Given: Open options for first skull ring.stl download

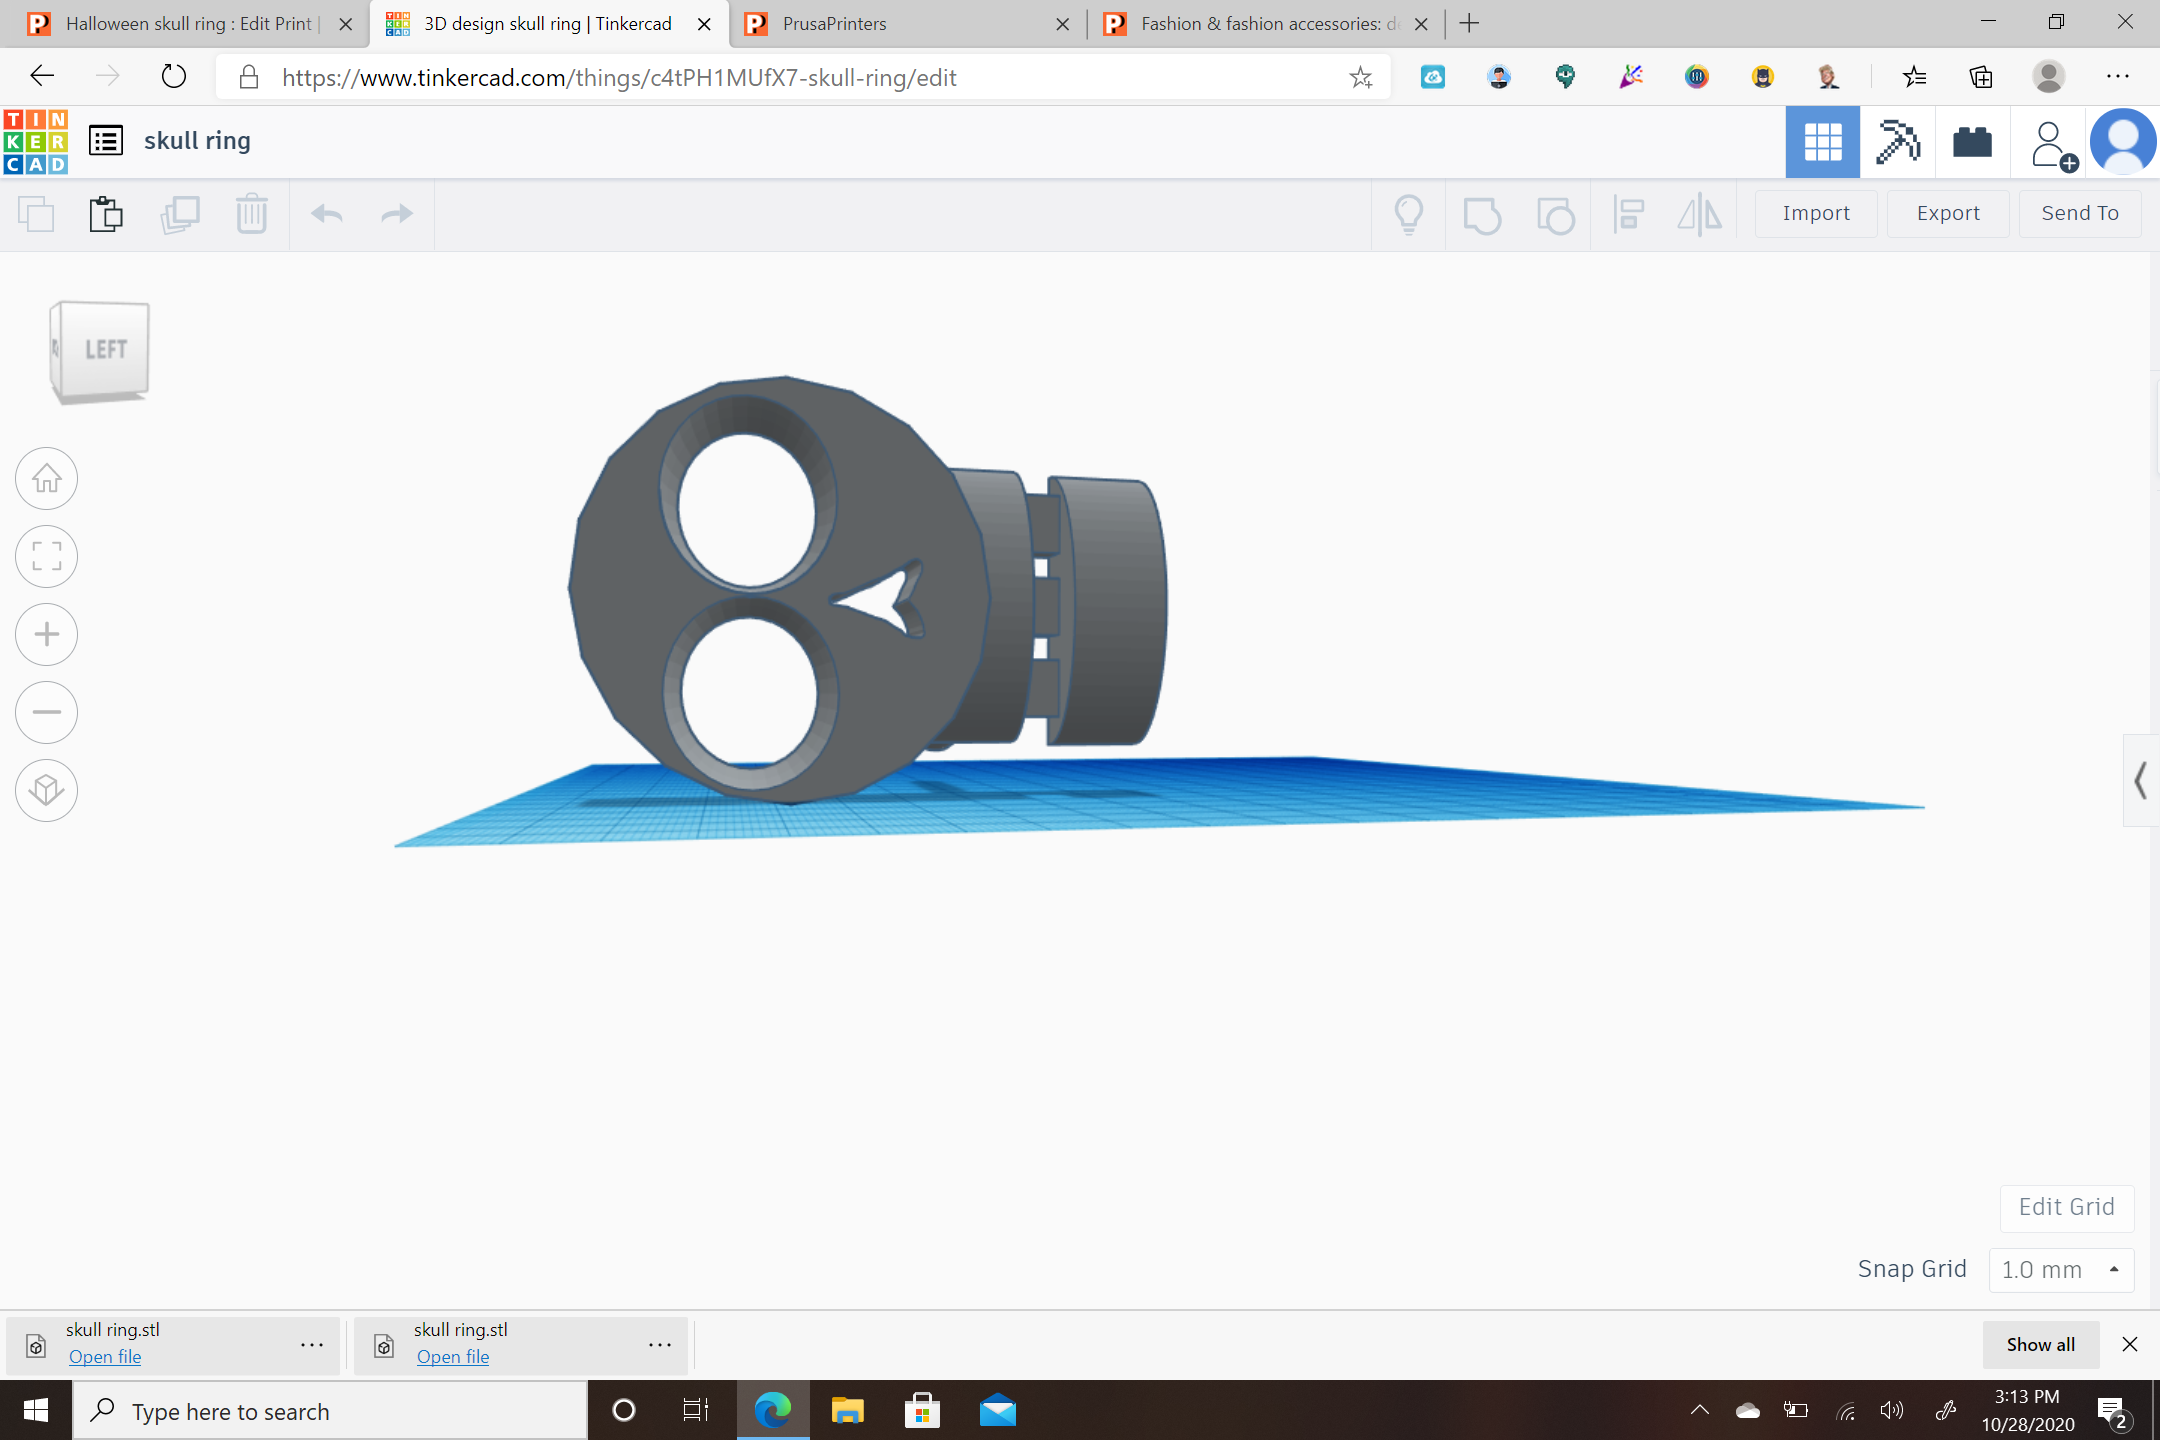Looking at the screenshot, I should tap(312, 1345).
